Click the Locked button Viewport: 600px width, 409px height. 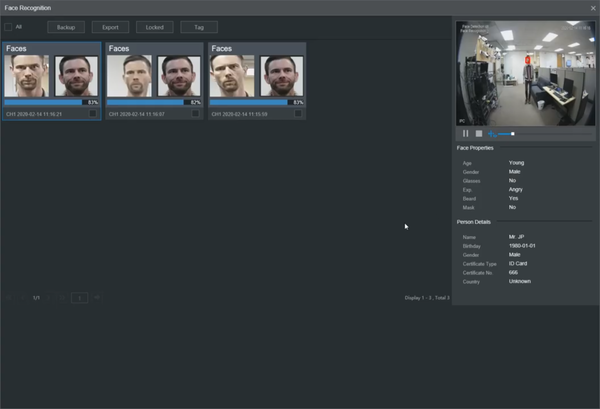pos(155,27)
